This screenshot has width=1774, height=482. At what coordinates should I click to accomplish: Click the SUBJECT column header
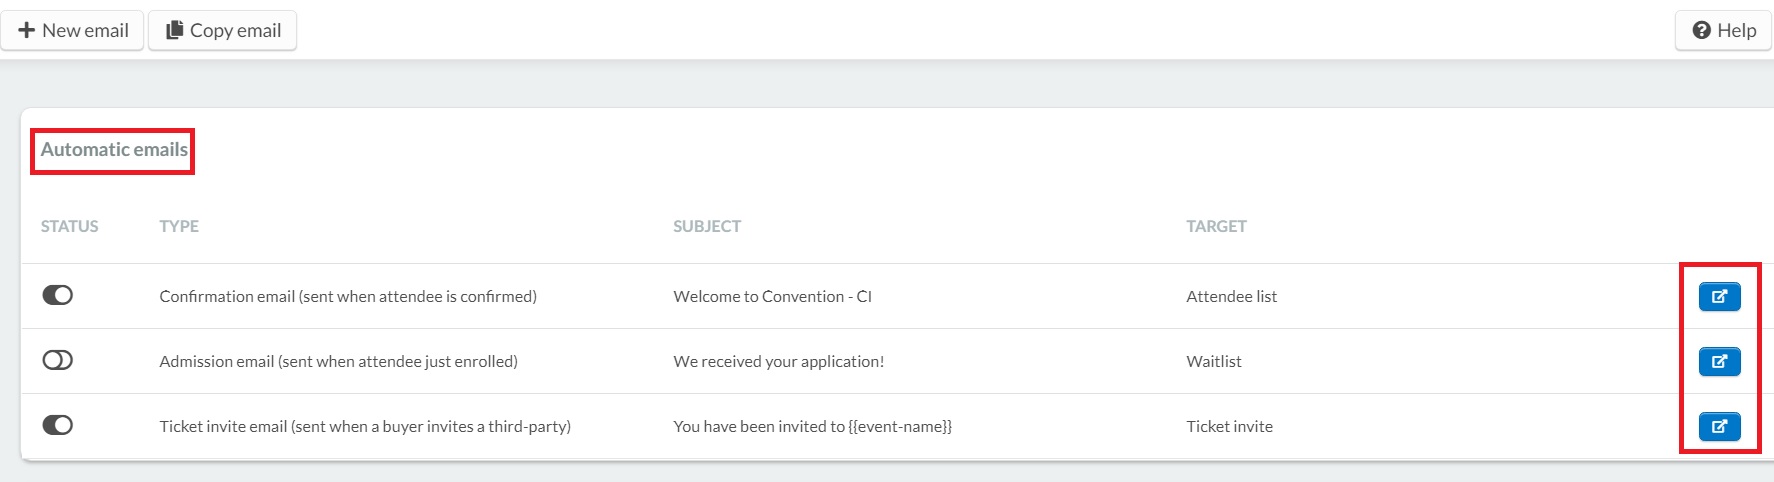pyautogui.click(x=707, y=226)
